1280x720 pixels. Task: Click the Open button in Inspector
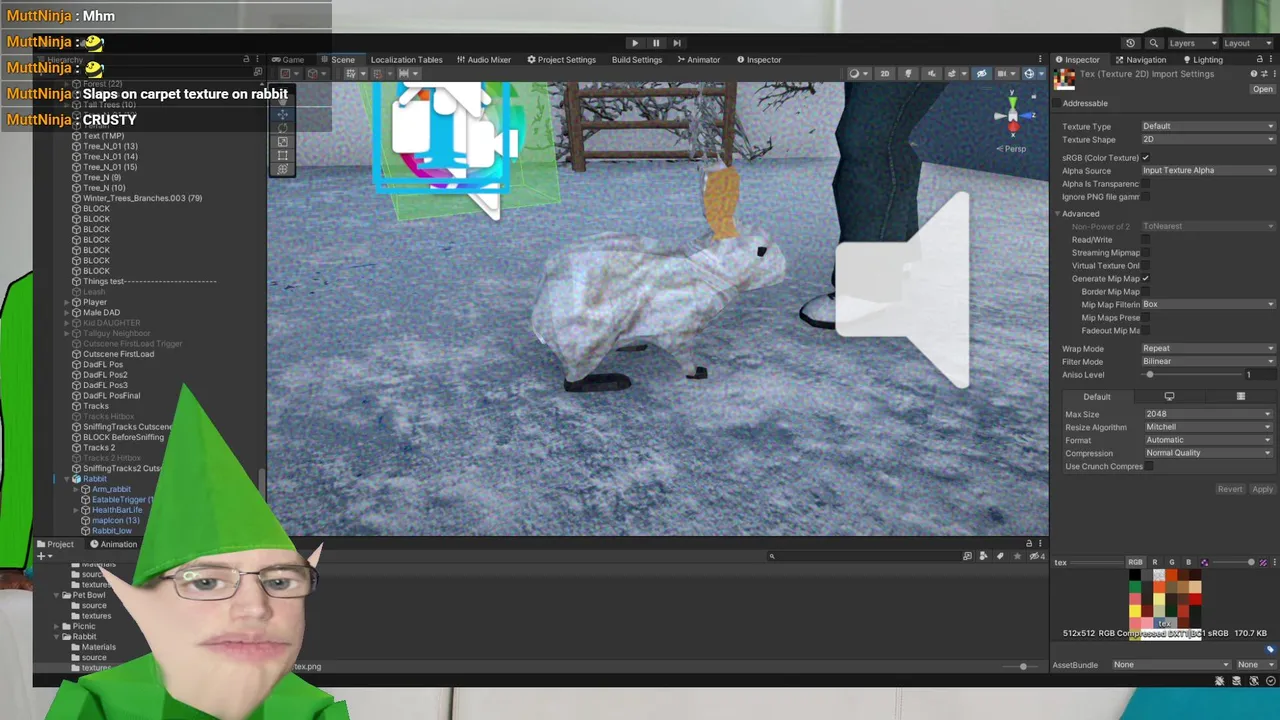click(1263, 90)
